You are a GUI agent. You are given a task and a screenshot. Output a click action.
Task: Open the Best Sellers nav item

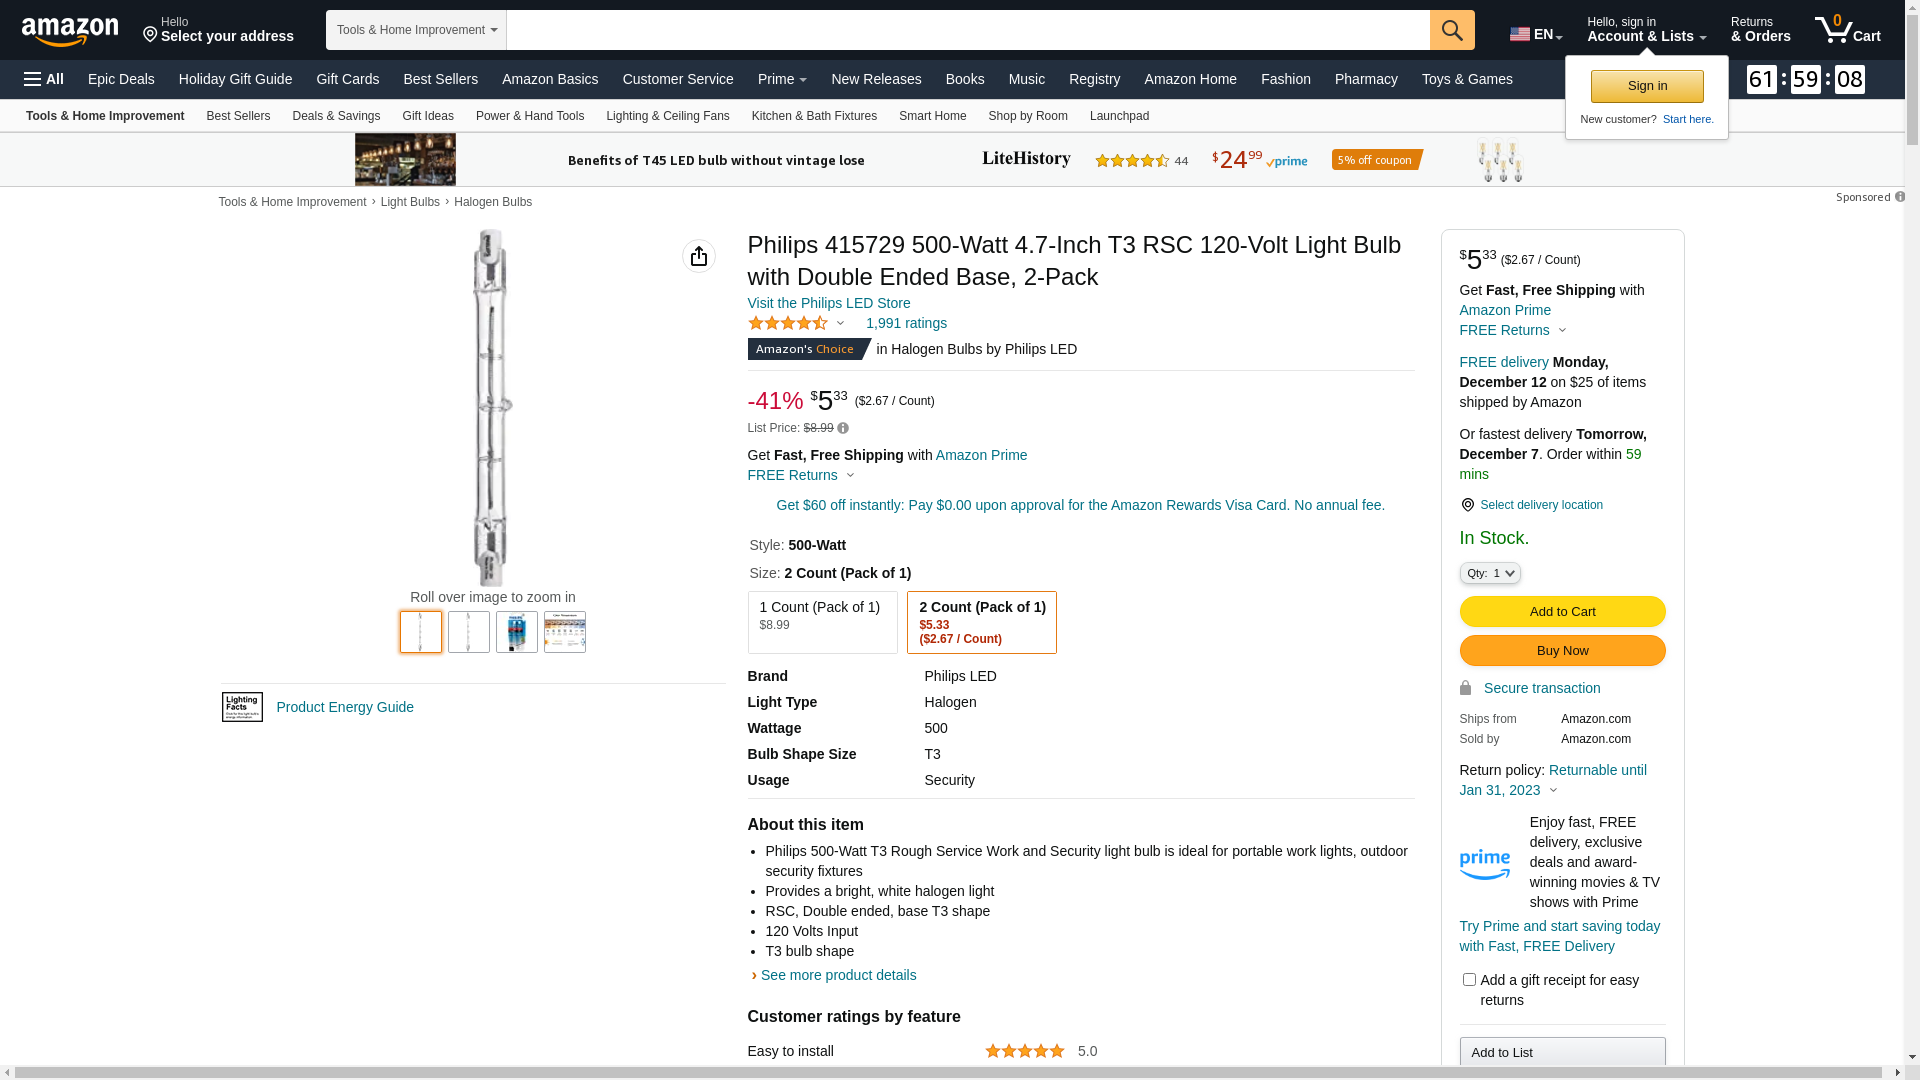pos(440,79)
